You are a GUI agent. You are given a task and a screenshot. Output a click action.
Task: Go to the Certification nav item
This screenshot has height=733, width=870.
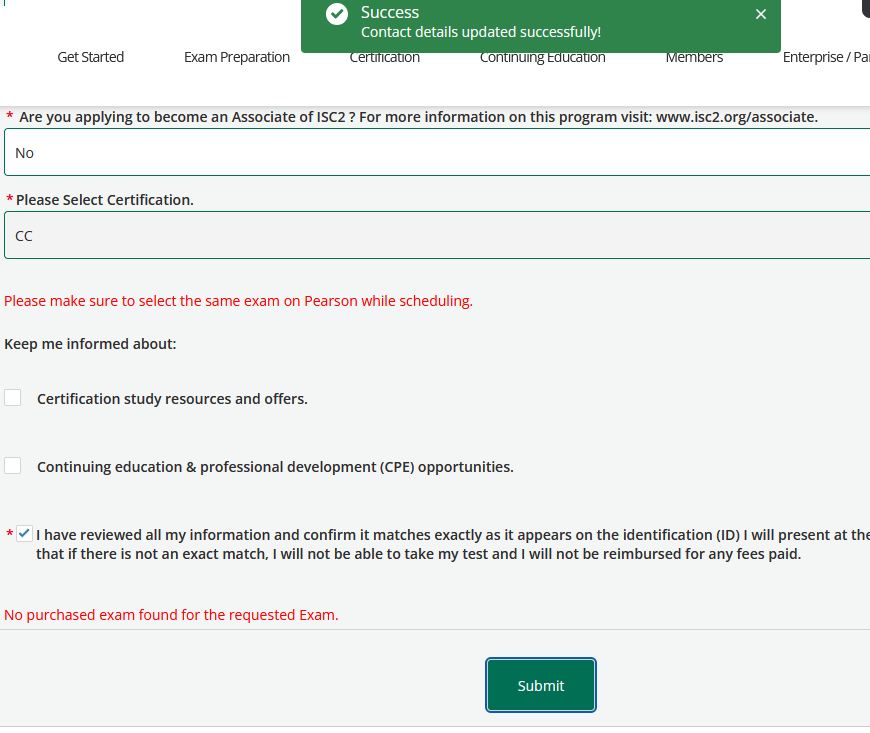pyautogui.click(x=385, y=59)
